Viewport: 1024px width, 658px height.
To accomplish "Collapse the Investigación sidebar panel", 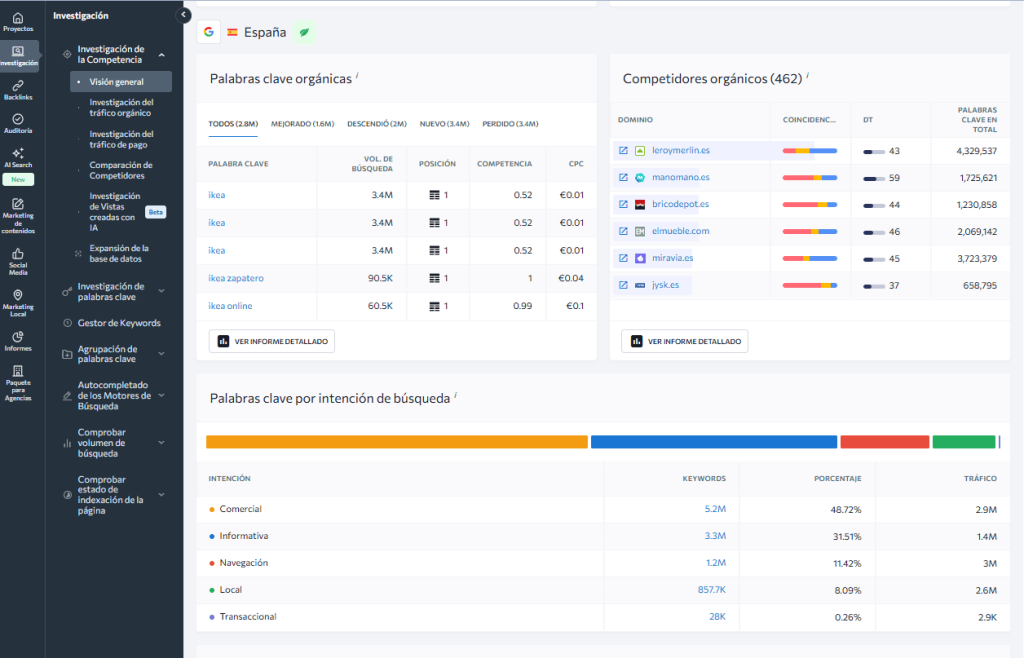I will click(184, 15).
